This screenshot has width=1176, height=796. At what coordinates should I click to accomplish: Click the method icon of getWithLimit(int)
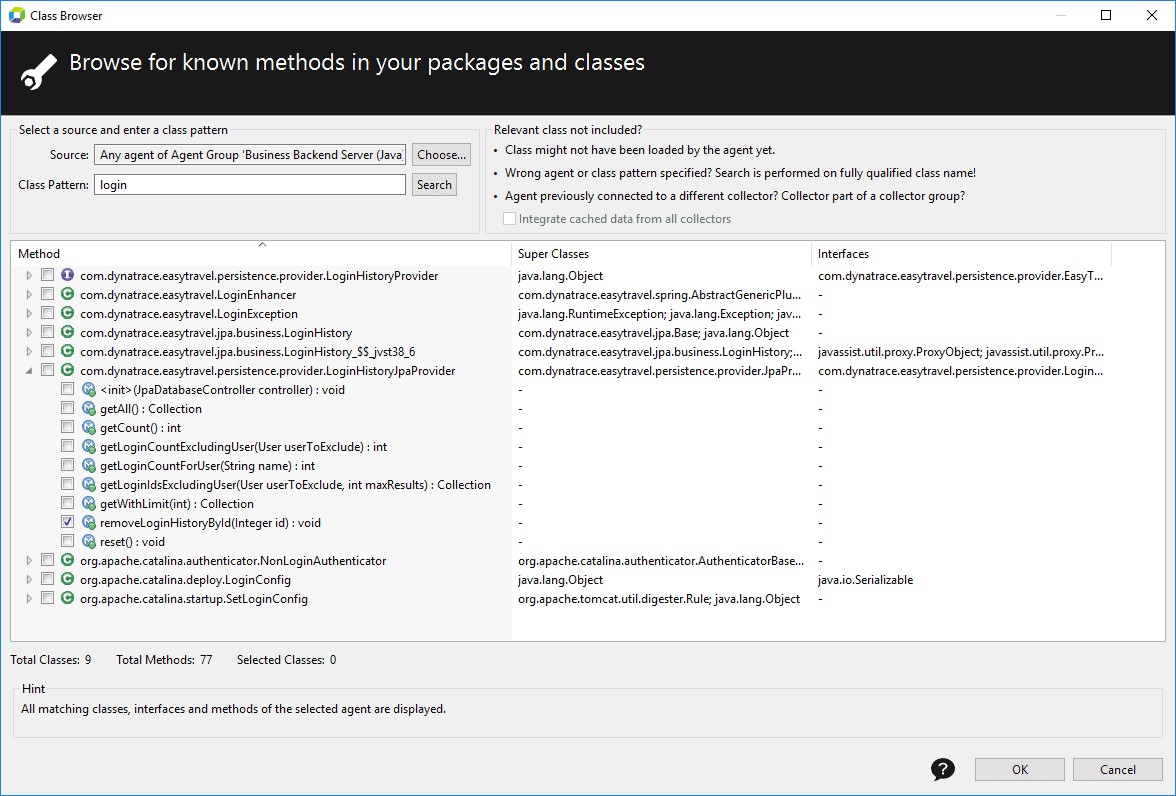pyautogui.click(x=88, y=503)
